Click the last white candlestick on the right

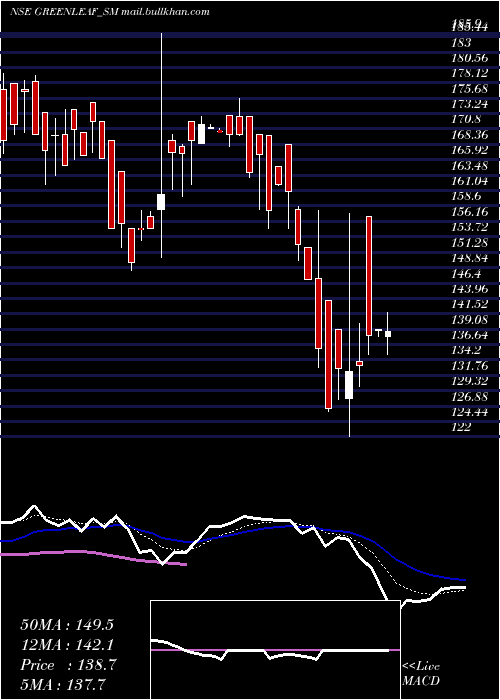click(388, 333)
